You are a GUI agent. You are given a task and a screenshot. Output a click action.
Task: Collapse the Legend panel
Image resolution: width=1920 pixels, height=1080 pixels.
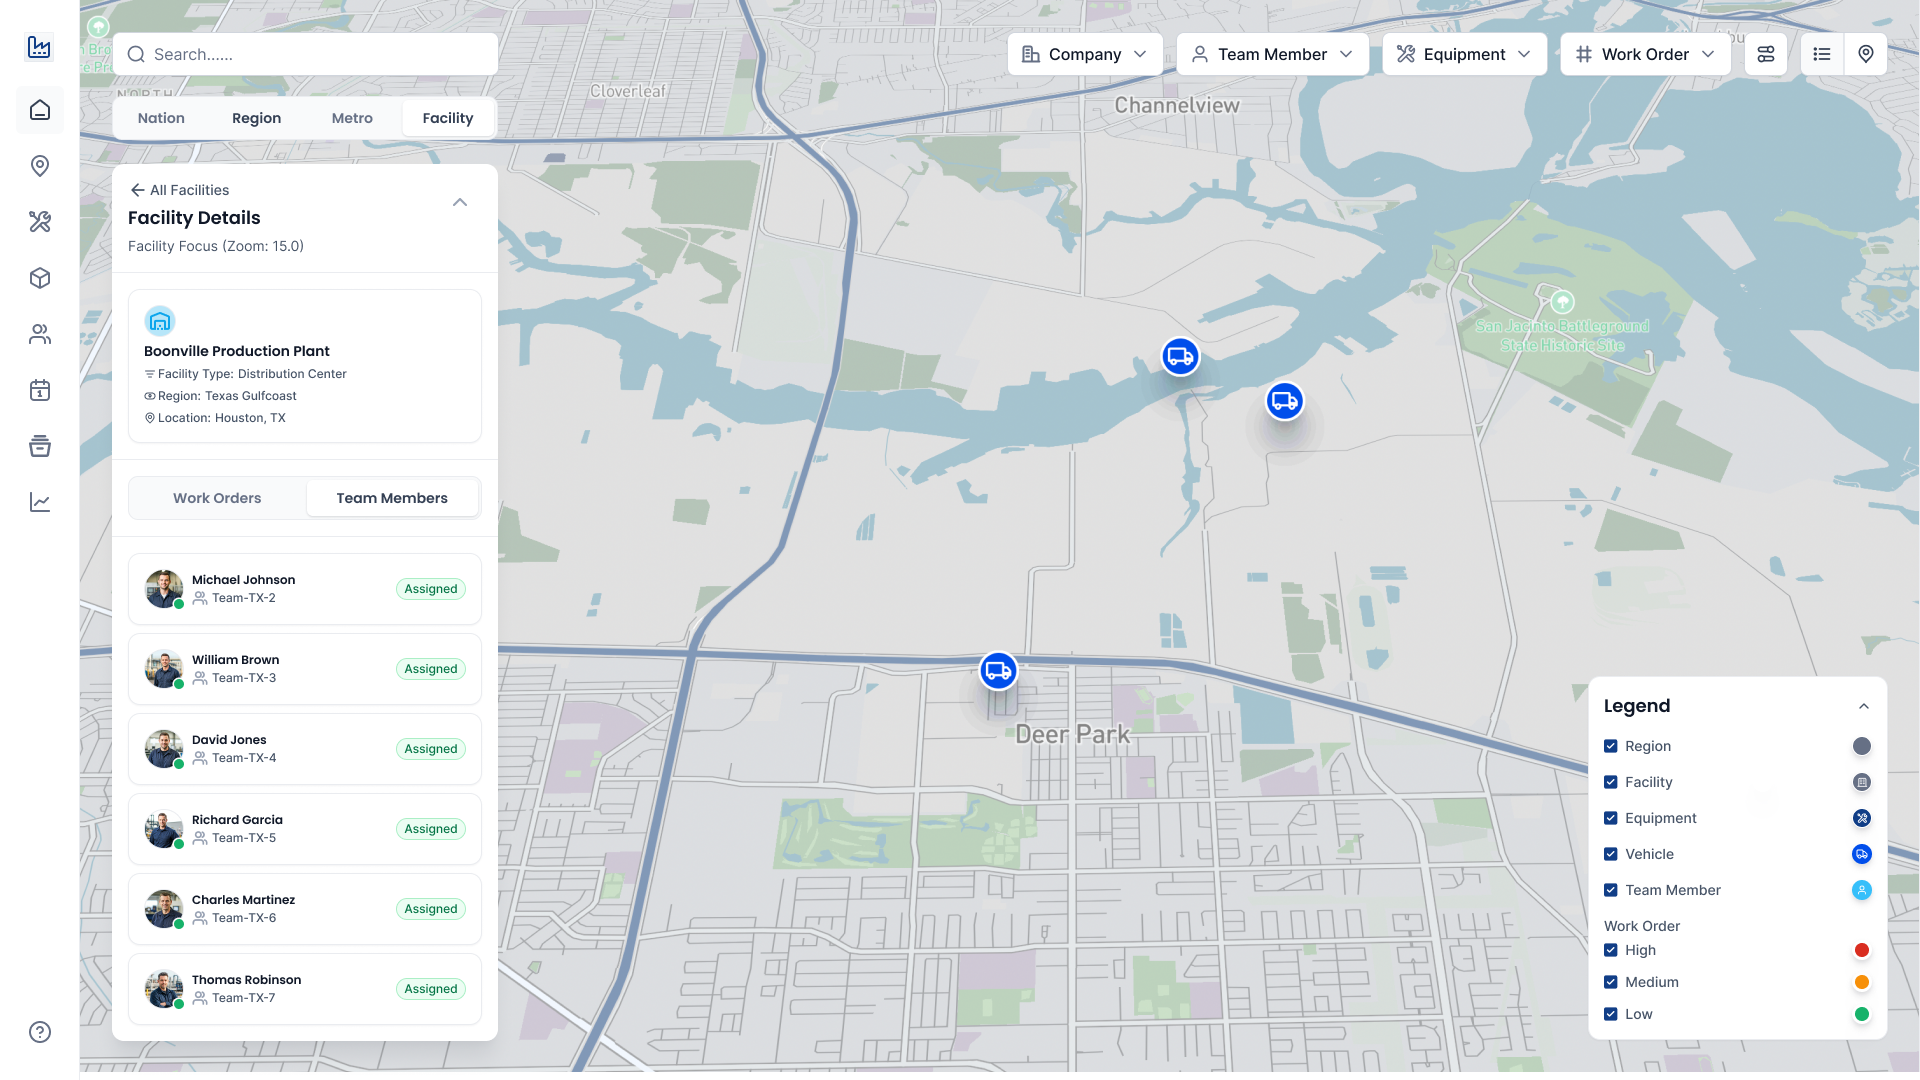point(1864,706)
